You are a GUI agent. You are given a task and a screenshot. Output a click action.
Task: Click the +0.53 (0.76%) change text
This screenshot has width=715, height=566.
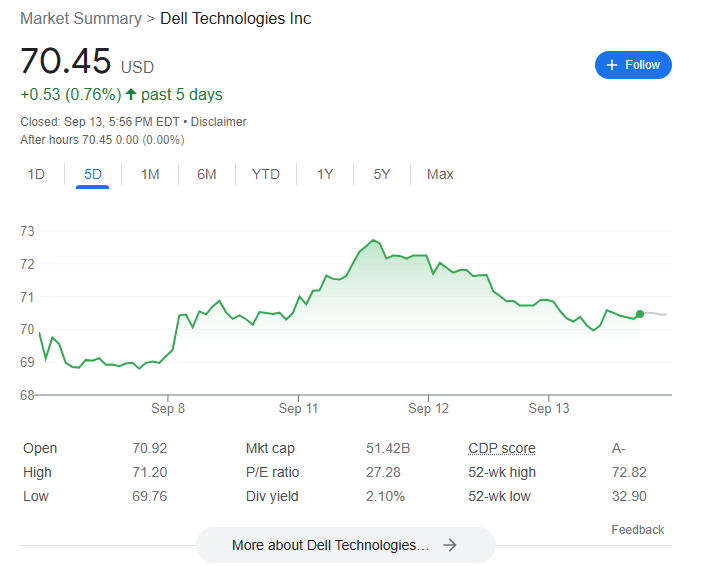[71, 94]
